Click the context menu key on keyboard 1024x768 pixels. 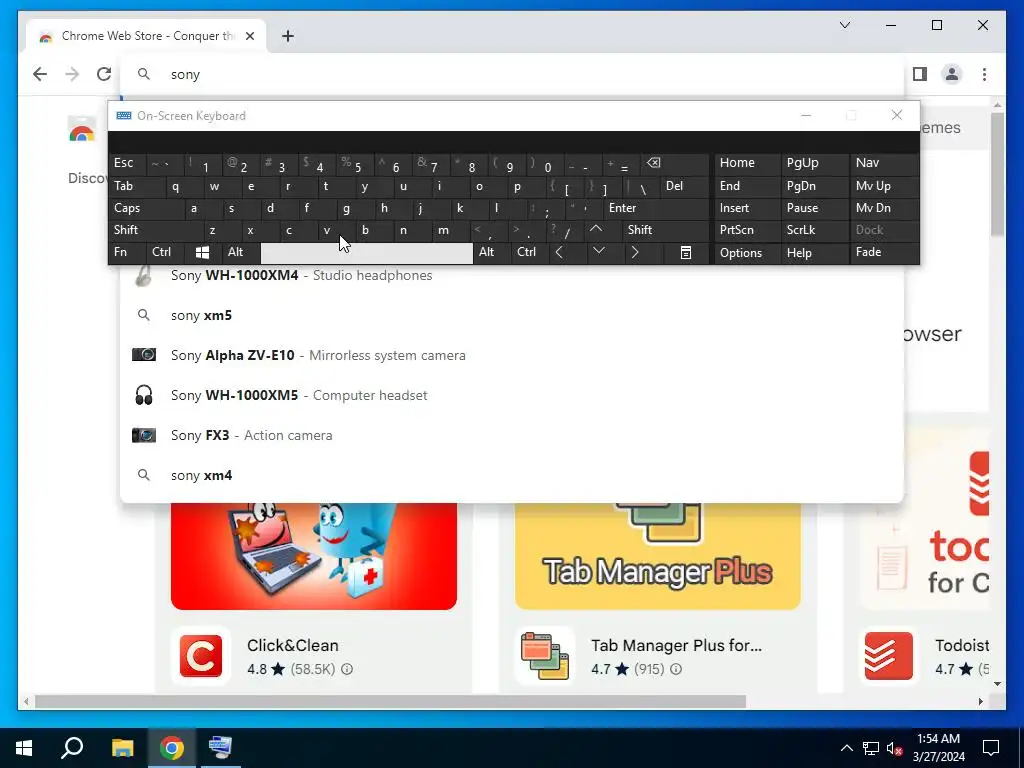(686, 252)
